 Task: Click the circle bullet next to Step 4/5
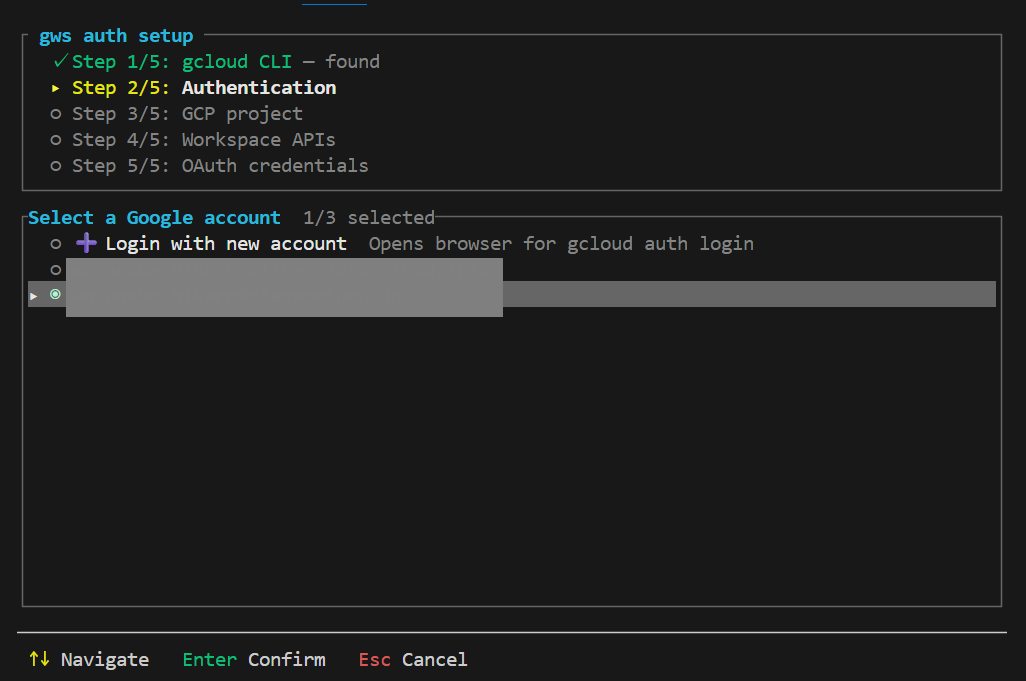pos(56,140)
